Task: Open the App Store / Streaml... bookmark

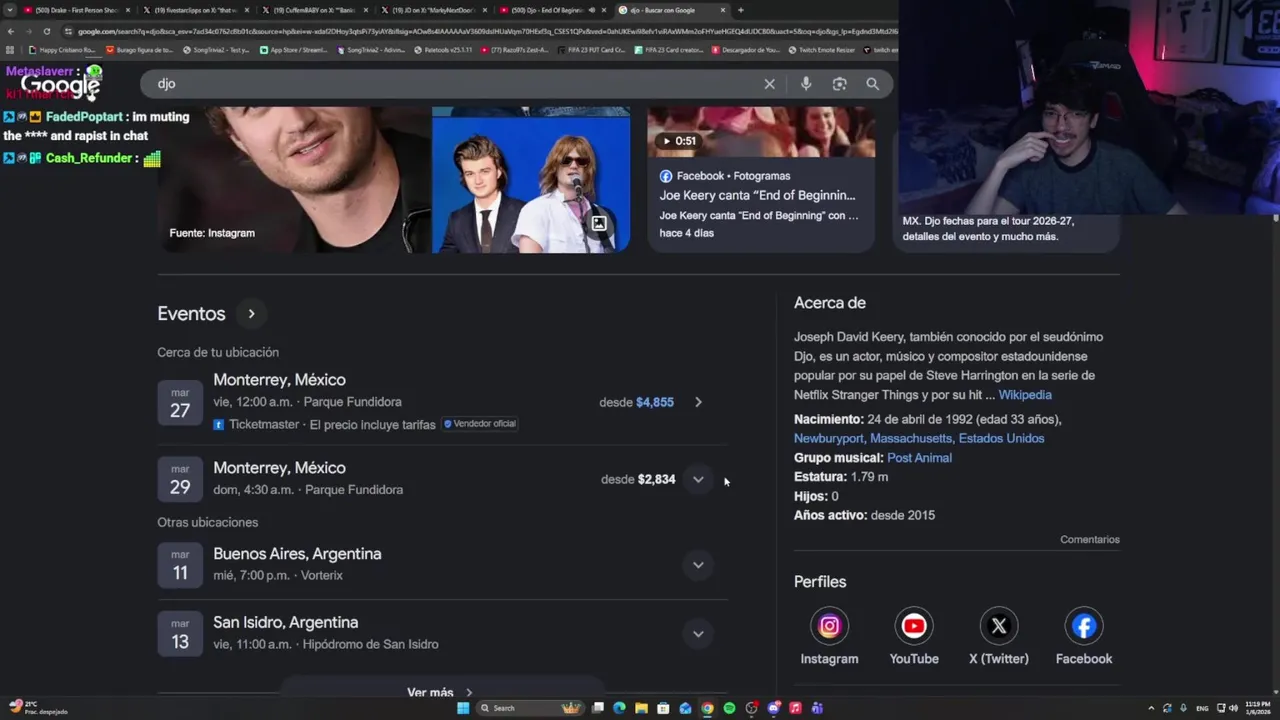Action: click(x=293, y=49)
